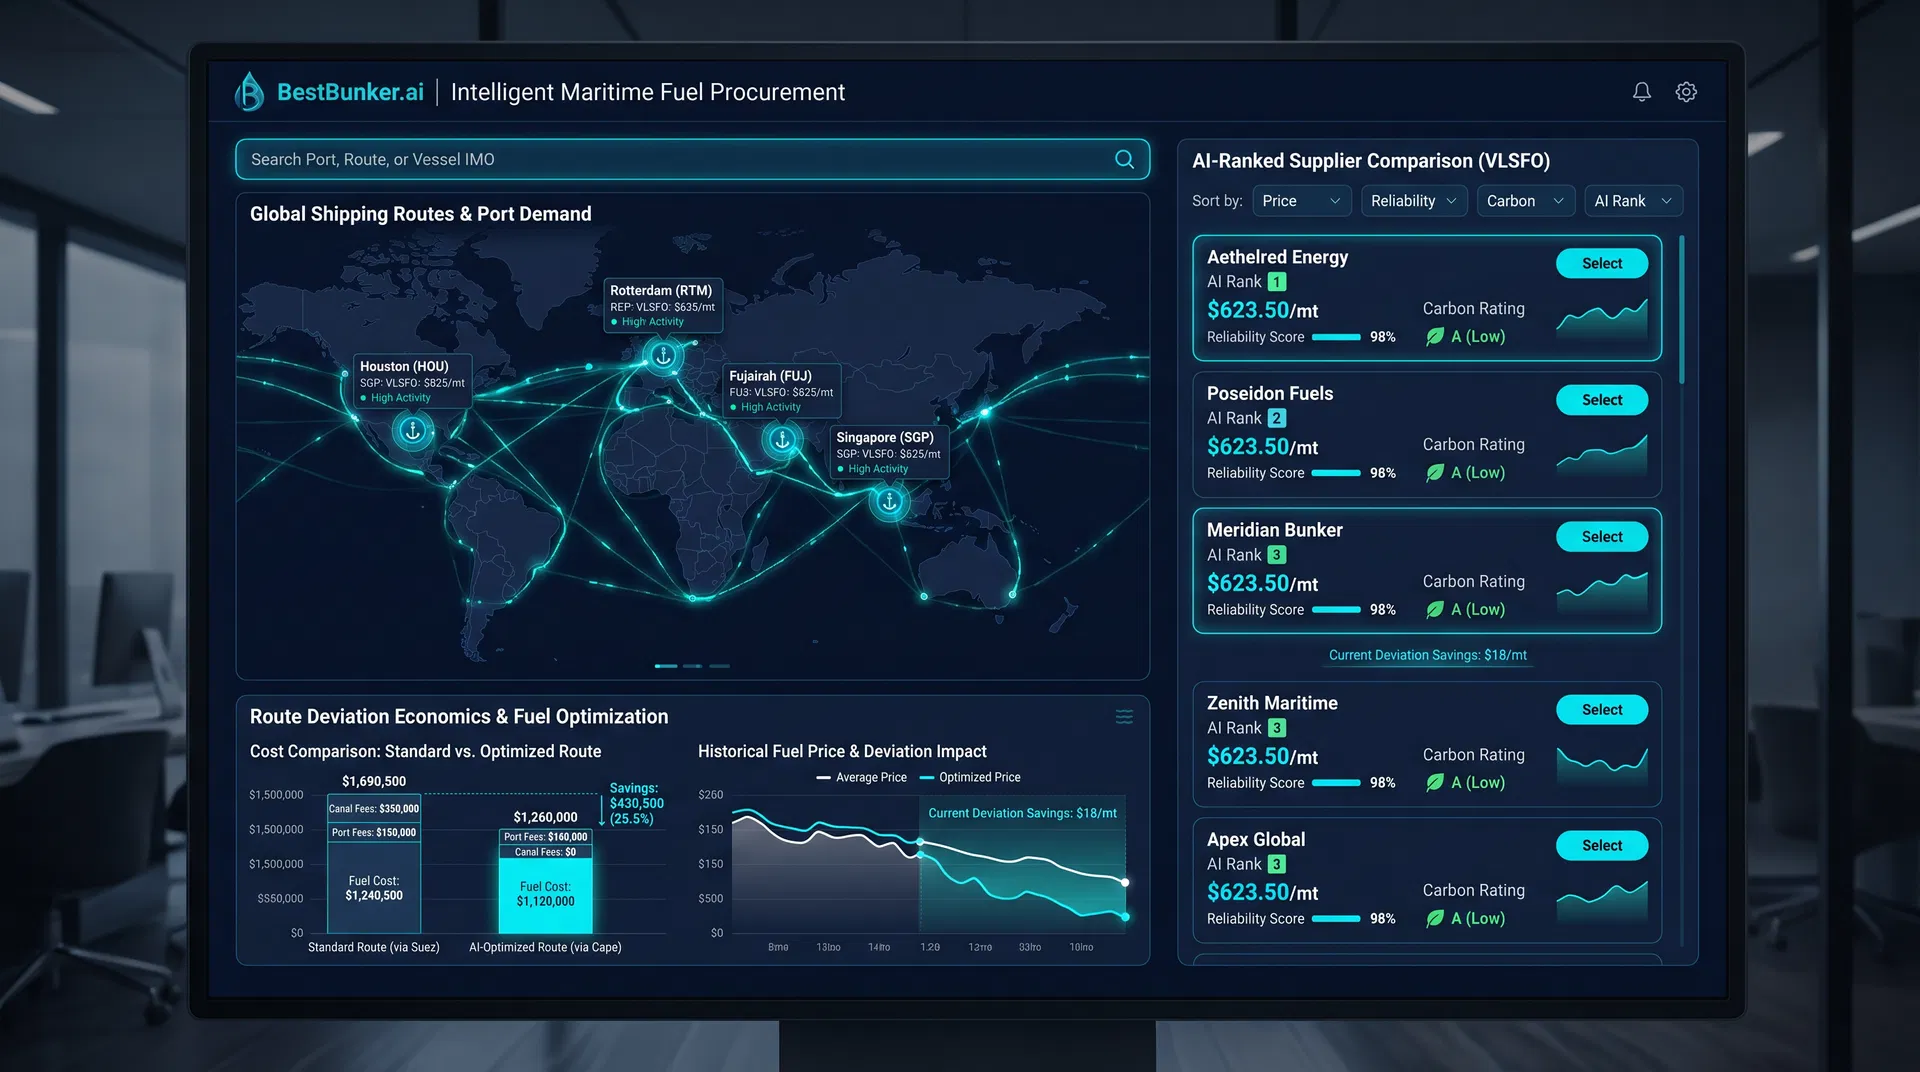Adjust Meridian Bunker reliability score bar
Screen dimensions: 1920x1072
[1338, 609]
